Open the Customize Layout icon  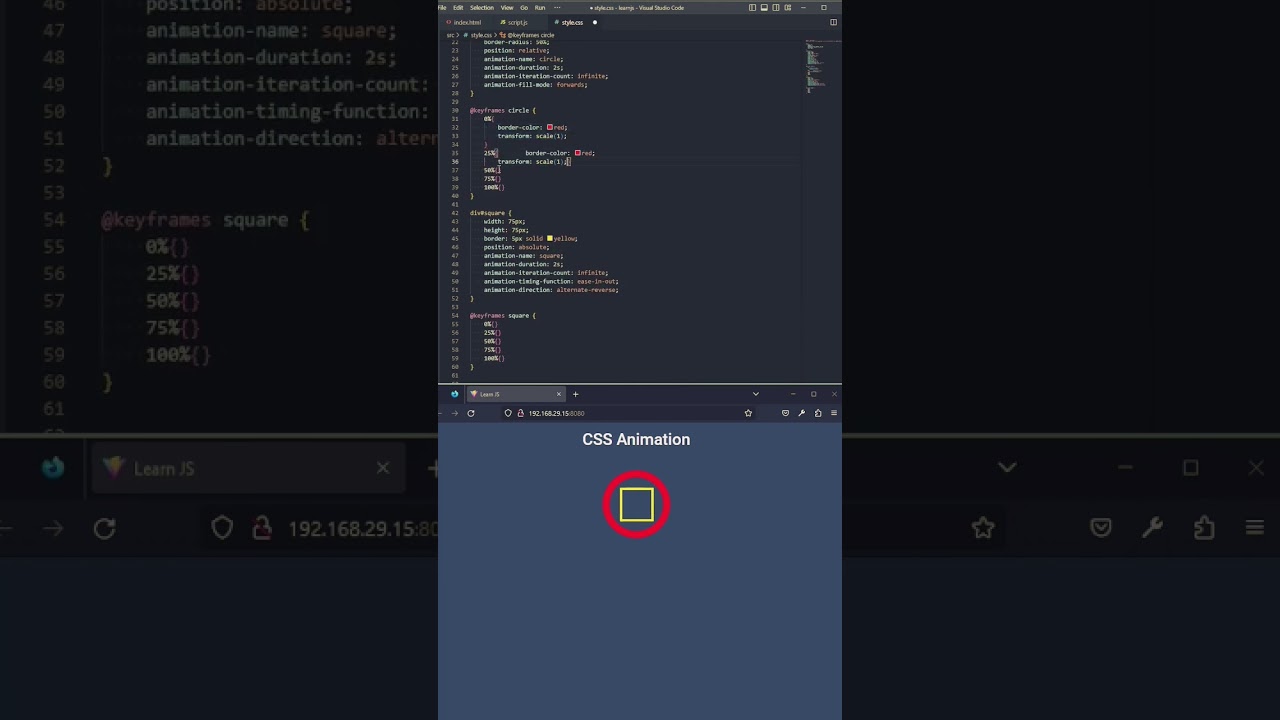pyautogui.click(x=786, y=8)
